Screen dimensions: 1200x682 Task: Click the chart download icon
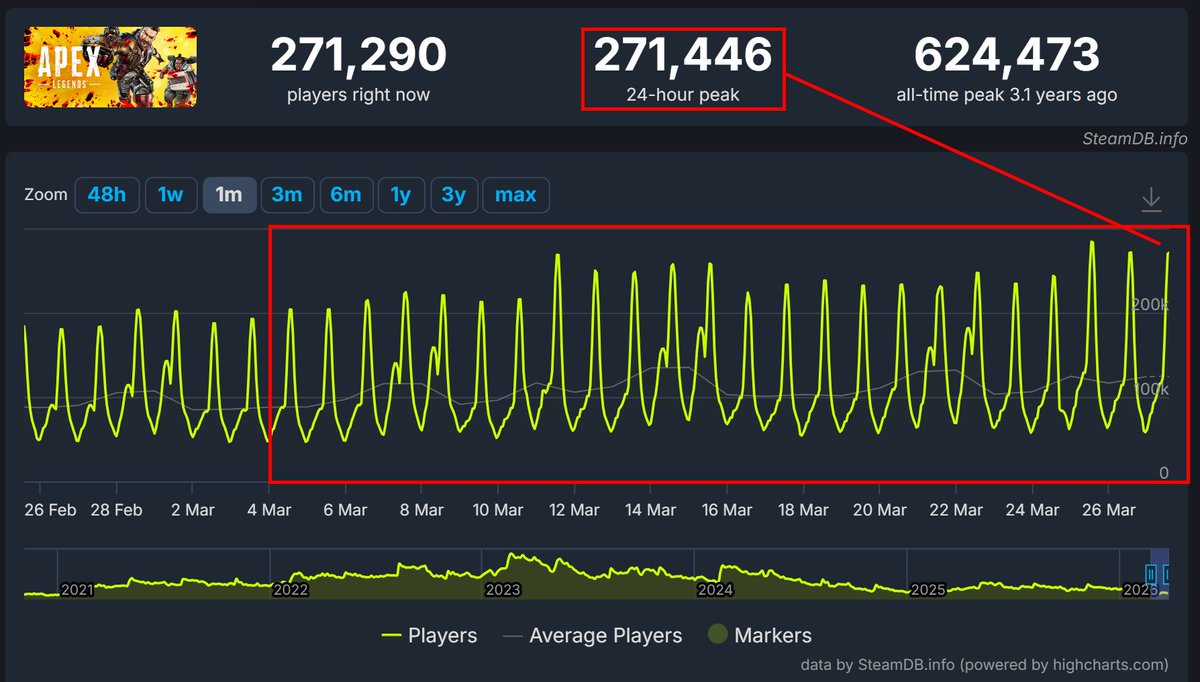pos(1152,199)
